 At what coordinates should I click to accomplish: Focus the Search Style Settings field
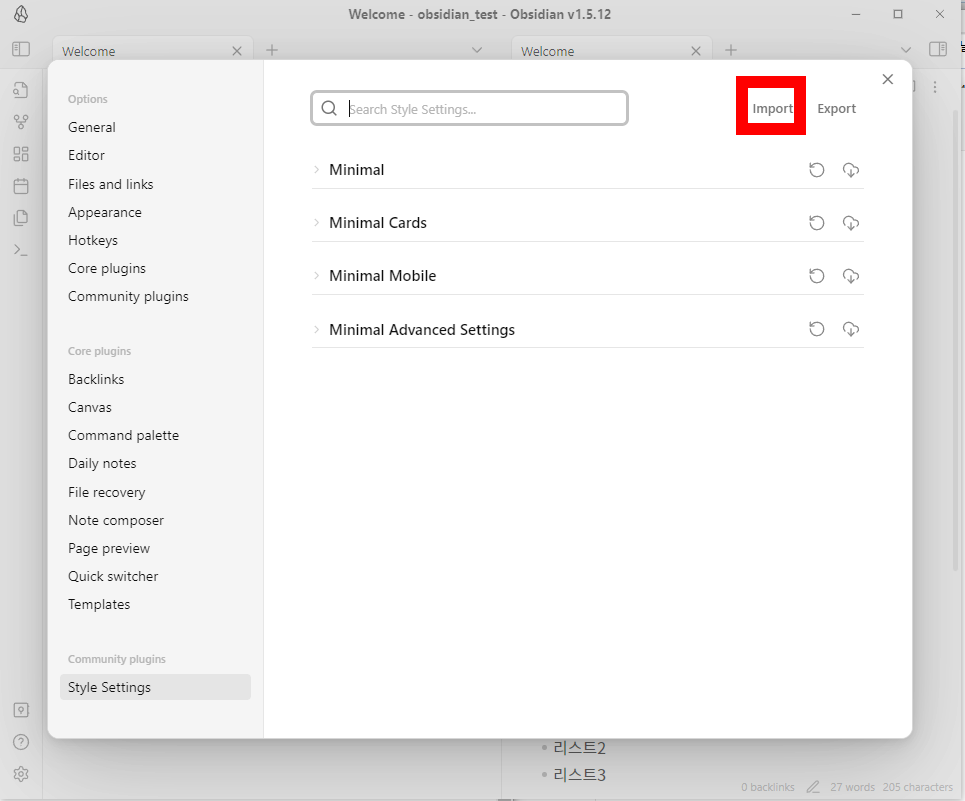coord(470,108)
